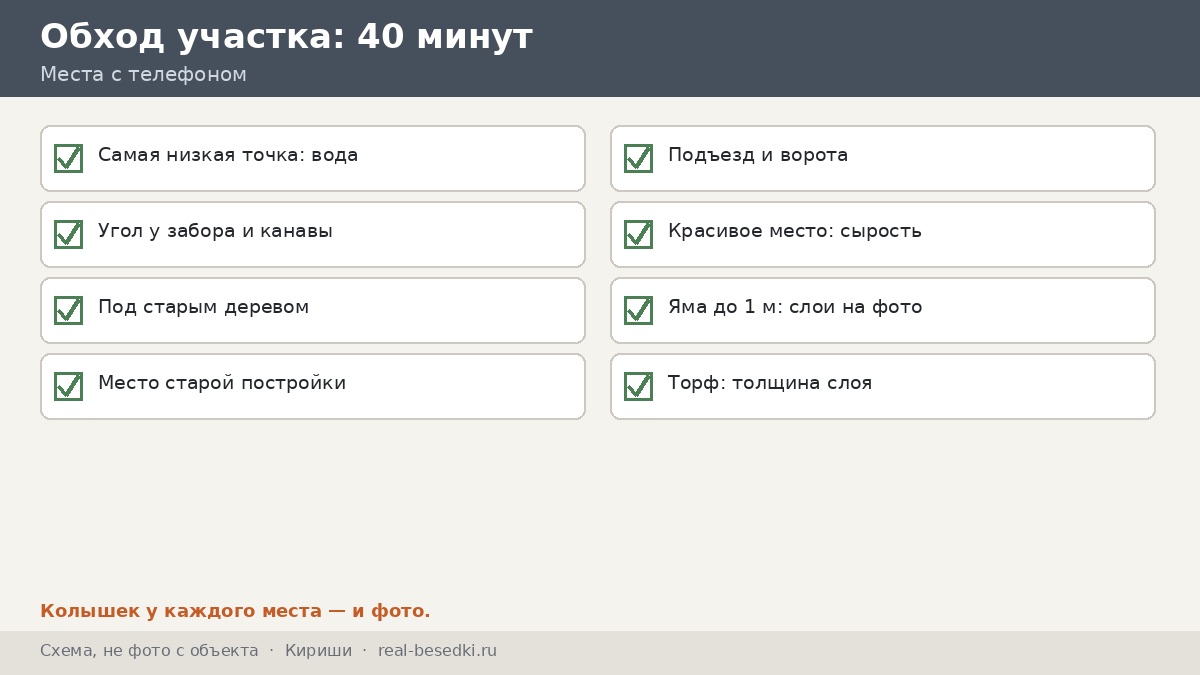Click the label 'Угол у забора и канавы'

[x=215, y=231]
